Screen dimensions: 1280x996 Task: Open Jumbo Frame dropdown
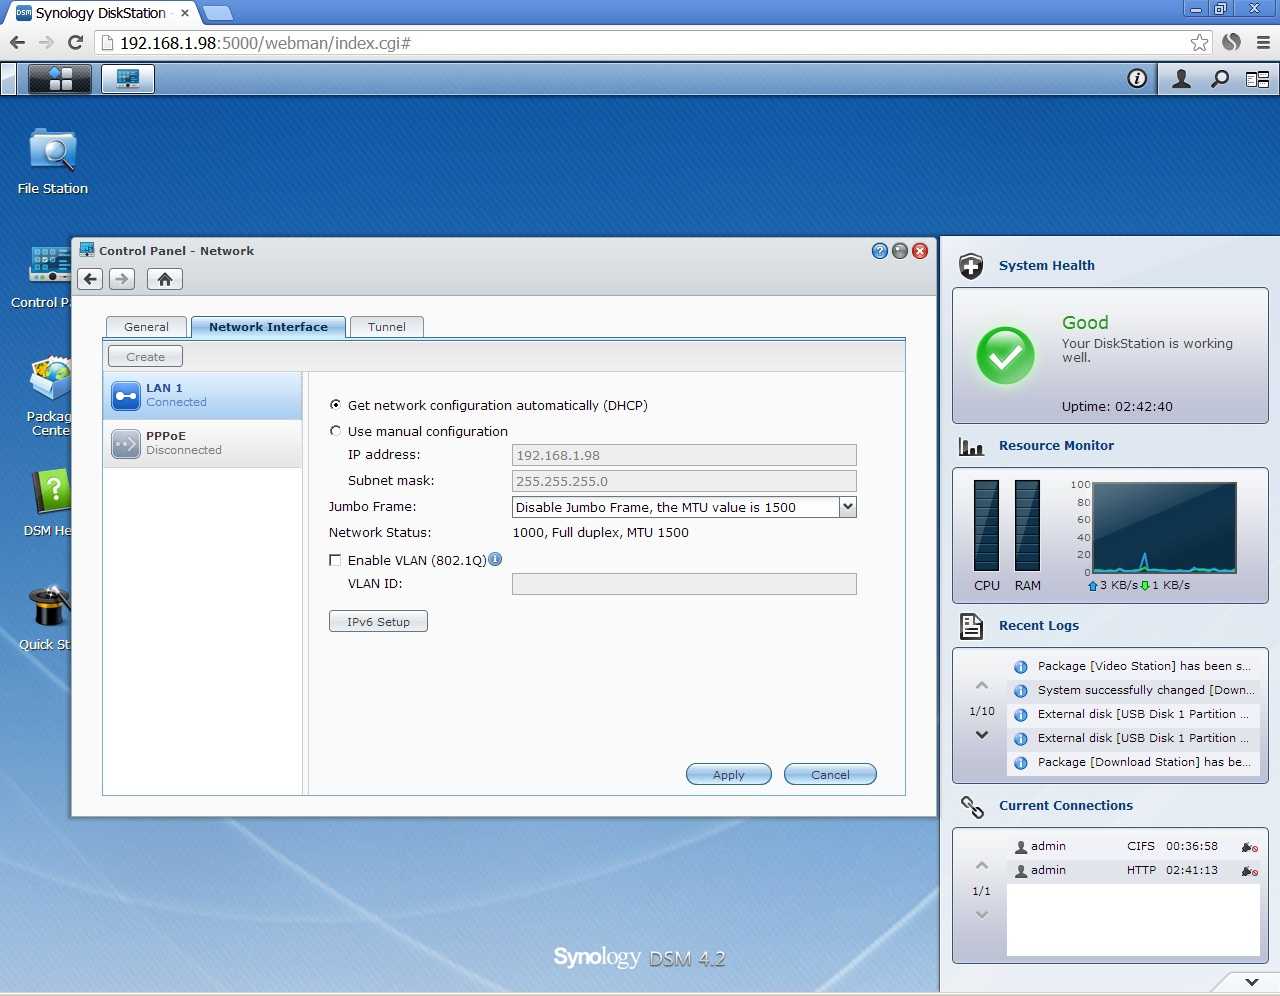(x=847, y=507)
